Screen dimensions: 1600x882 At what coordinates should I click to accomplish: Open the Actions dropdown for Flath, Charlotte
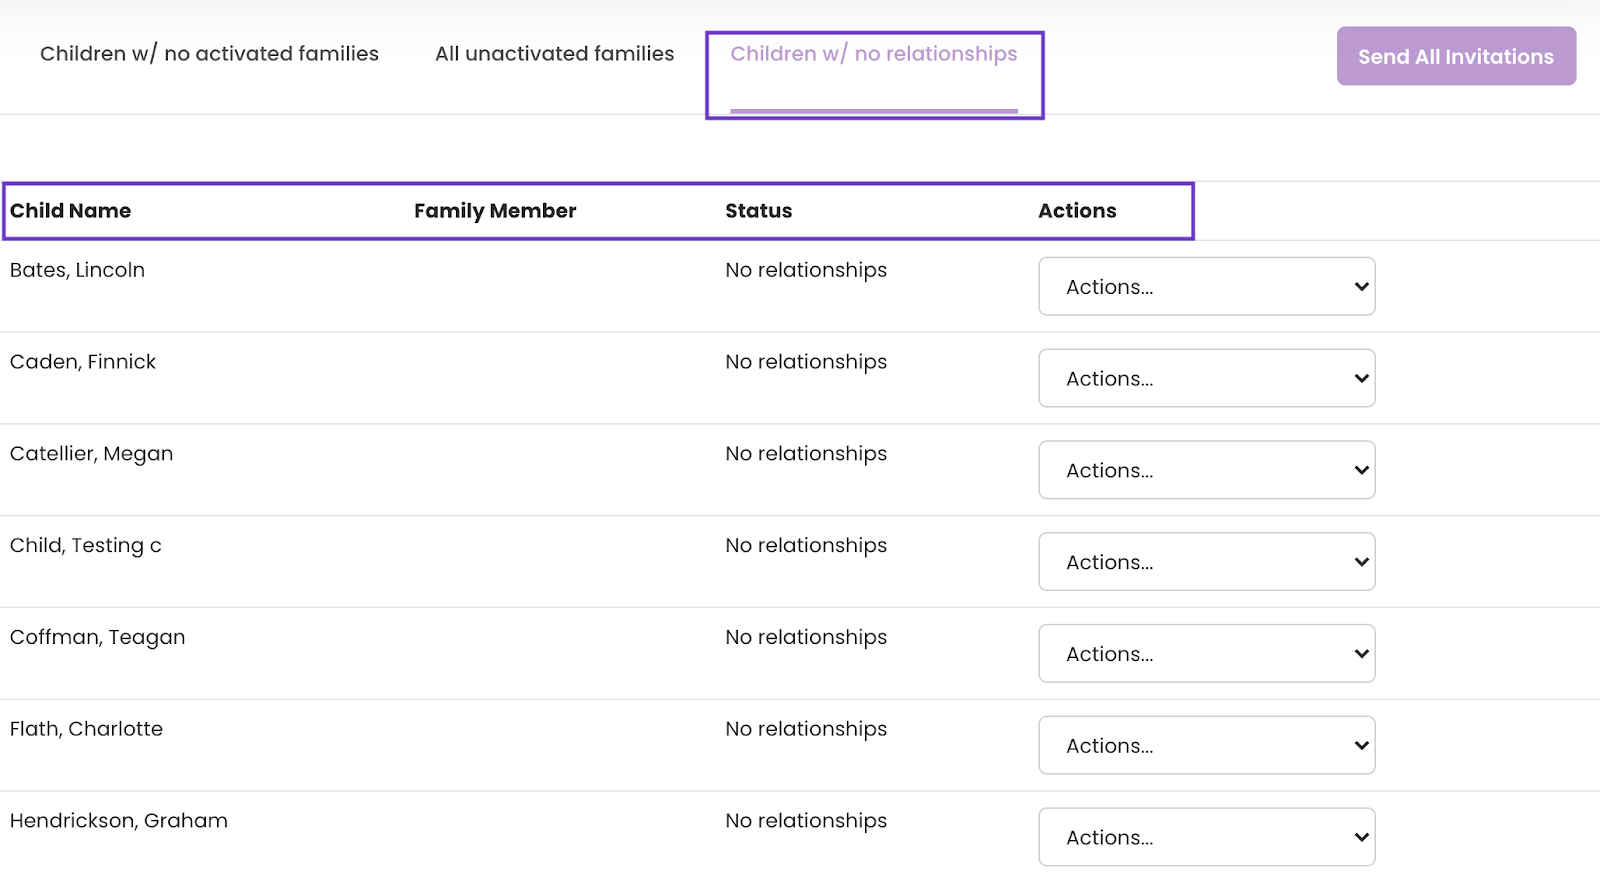1207,746
